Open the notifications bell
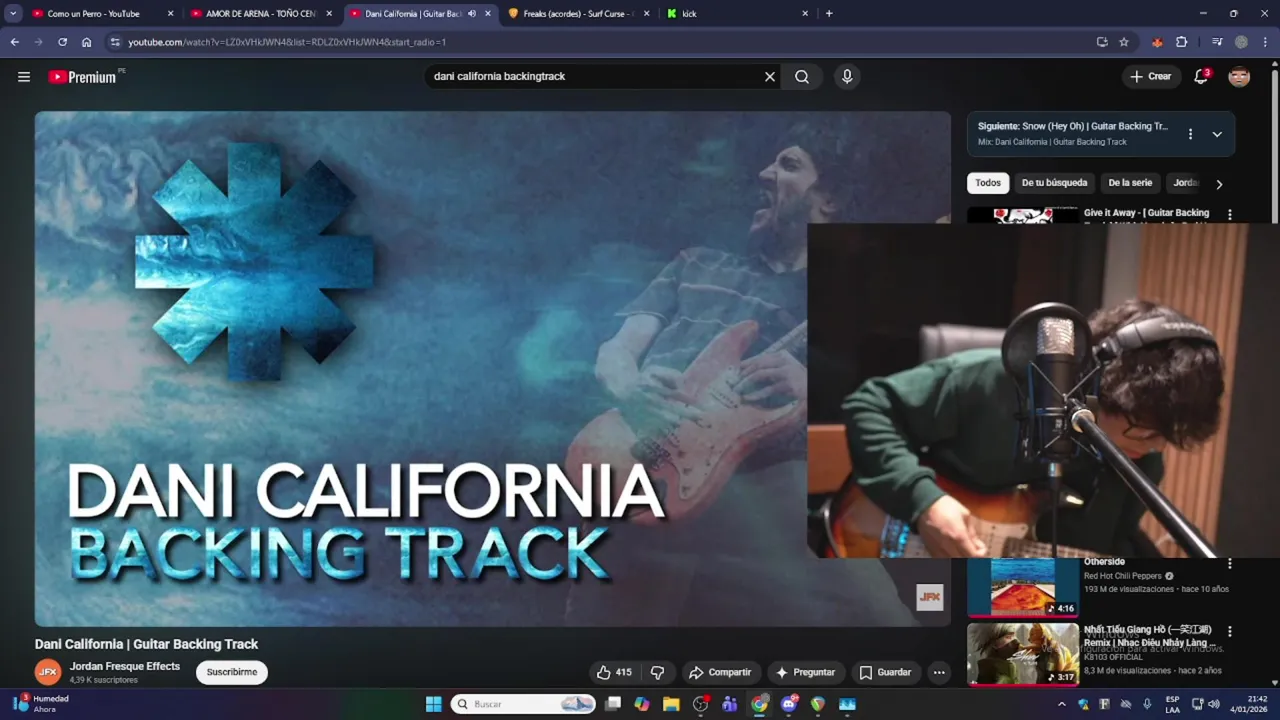The width and height of the screenshot is (1280, 720). coord(1201,77)
